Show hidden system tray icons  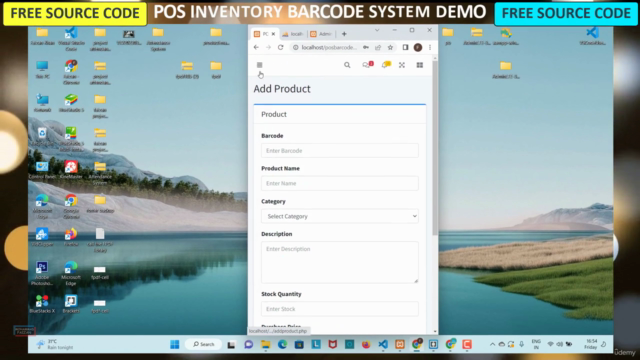pyautogui.click(x=492, y=344)
